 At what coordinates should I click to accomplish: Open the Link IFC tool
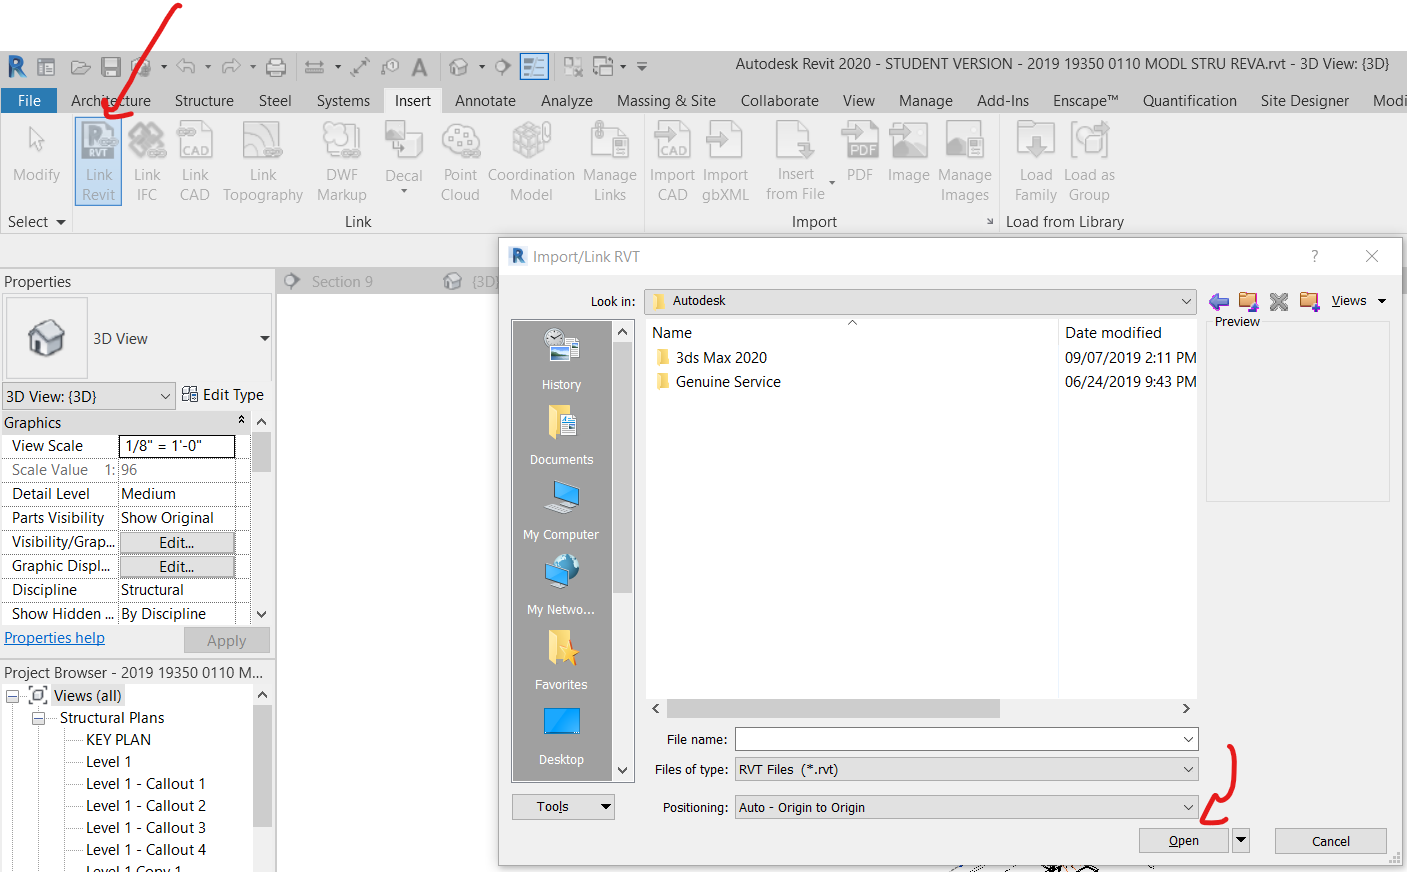[x=146, y=160]
